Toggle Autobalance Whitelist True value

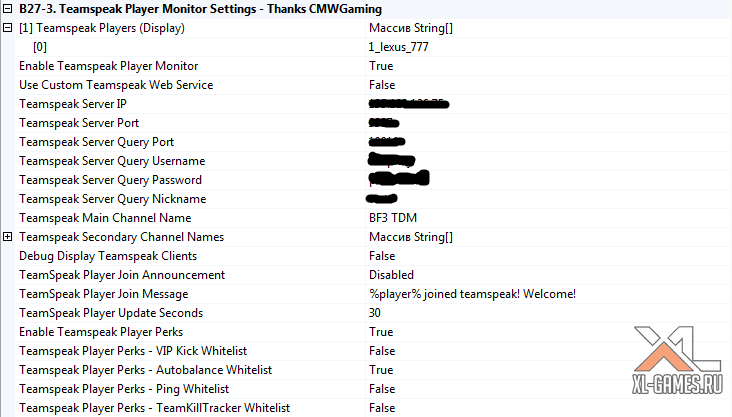click(381, 370)
